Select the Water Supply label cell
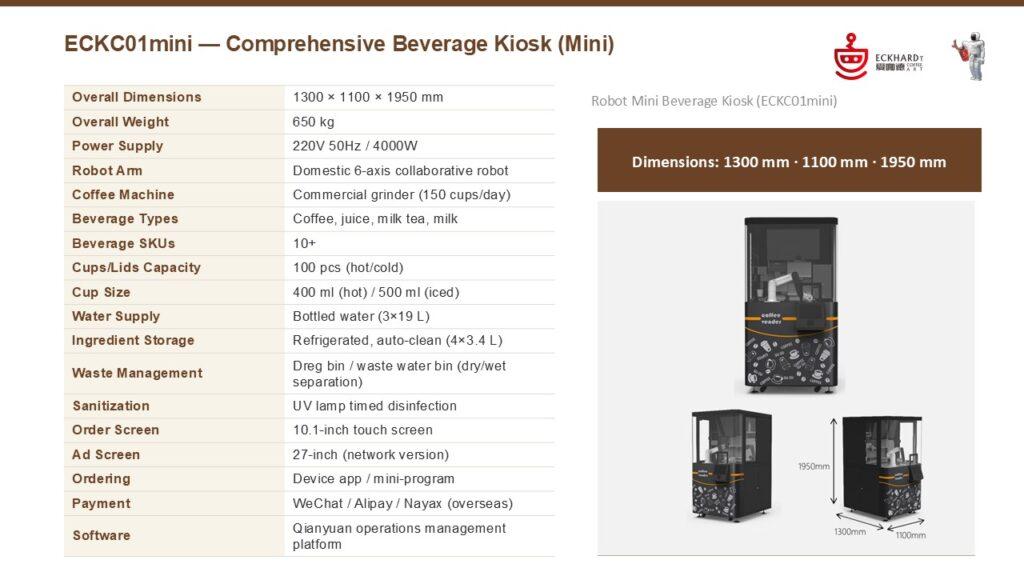Viewport: 1024px width, 576px height. [x=174, y=316]
